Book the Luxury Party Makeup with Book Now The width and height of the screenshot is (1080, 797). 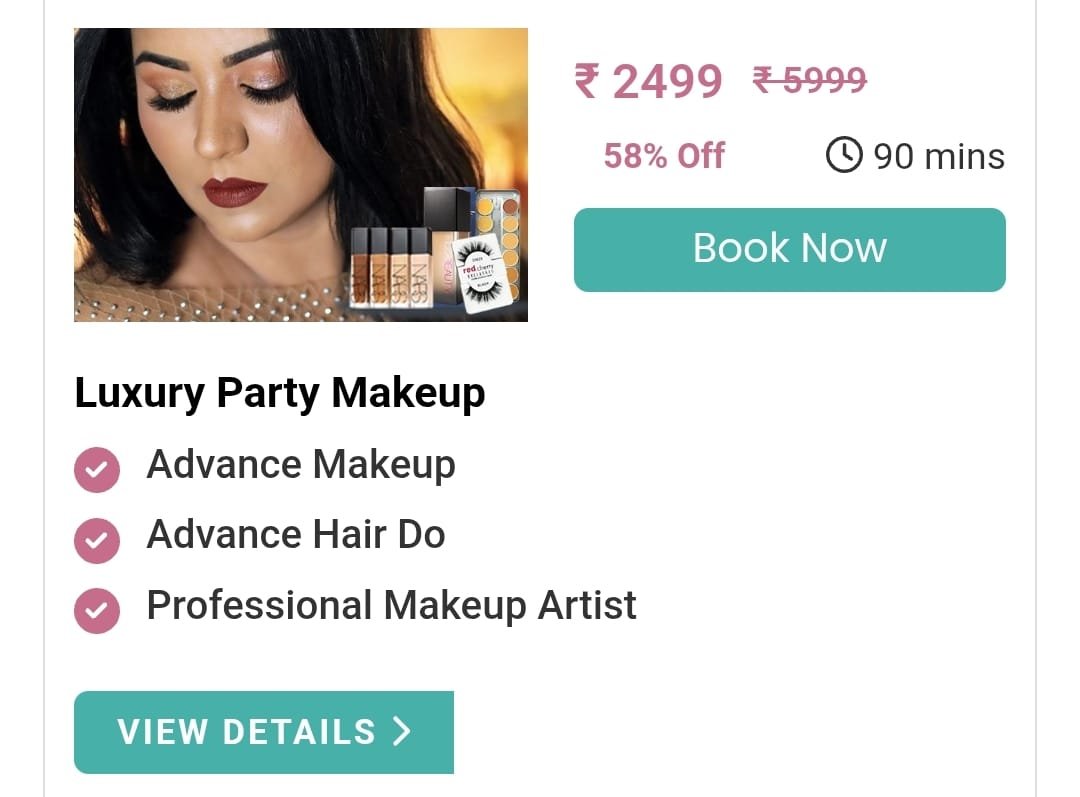pos(789,249)
